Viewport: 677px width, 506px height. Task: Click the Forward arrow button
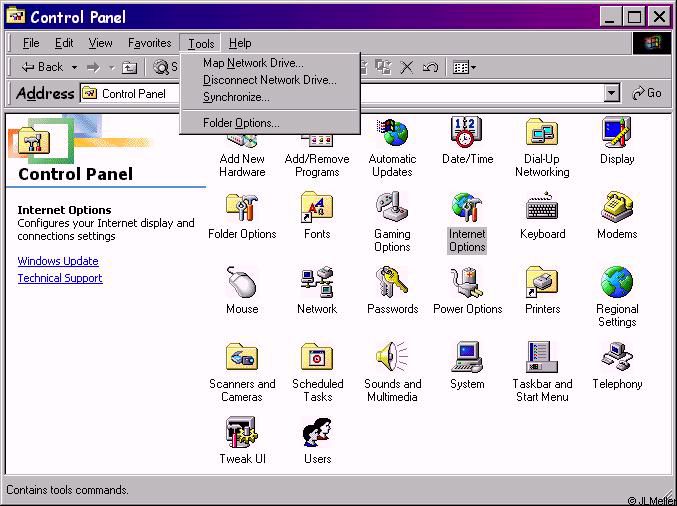click(93, 67)
